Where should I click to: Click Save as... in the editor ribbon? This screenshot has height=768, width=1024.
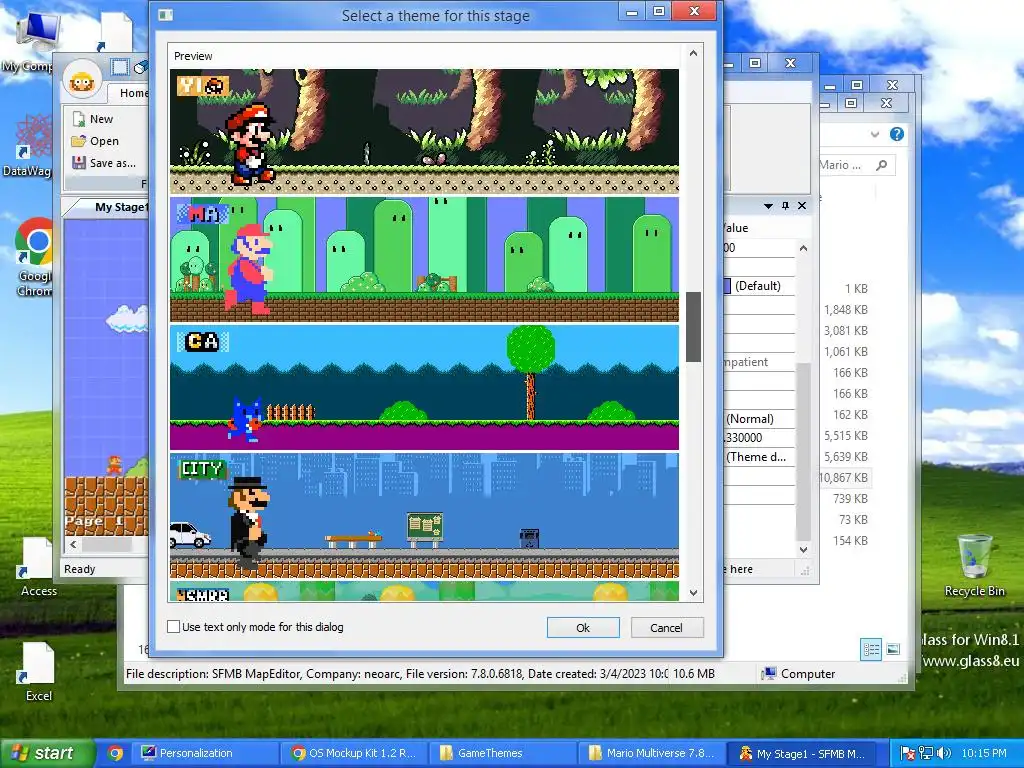104,163
